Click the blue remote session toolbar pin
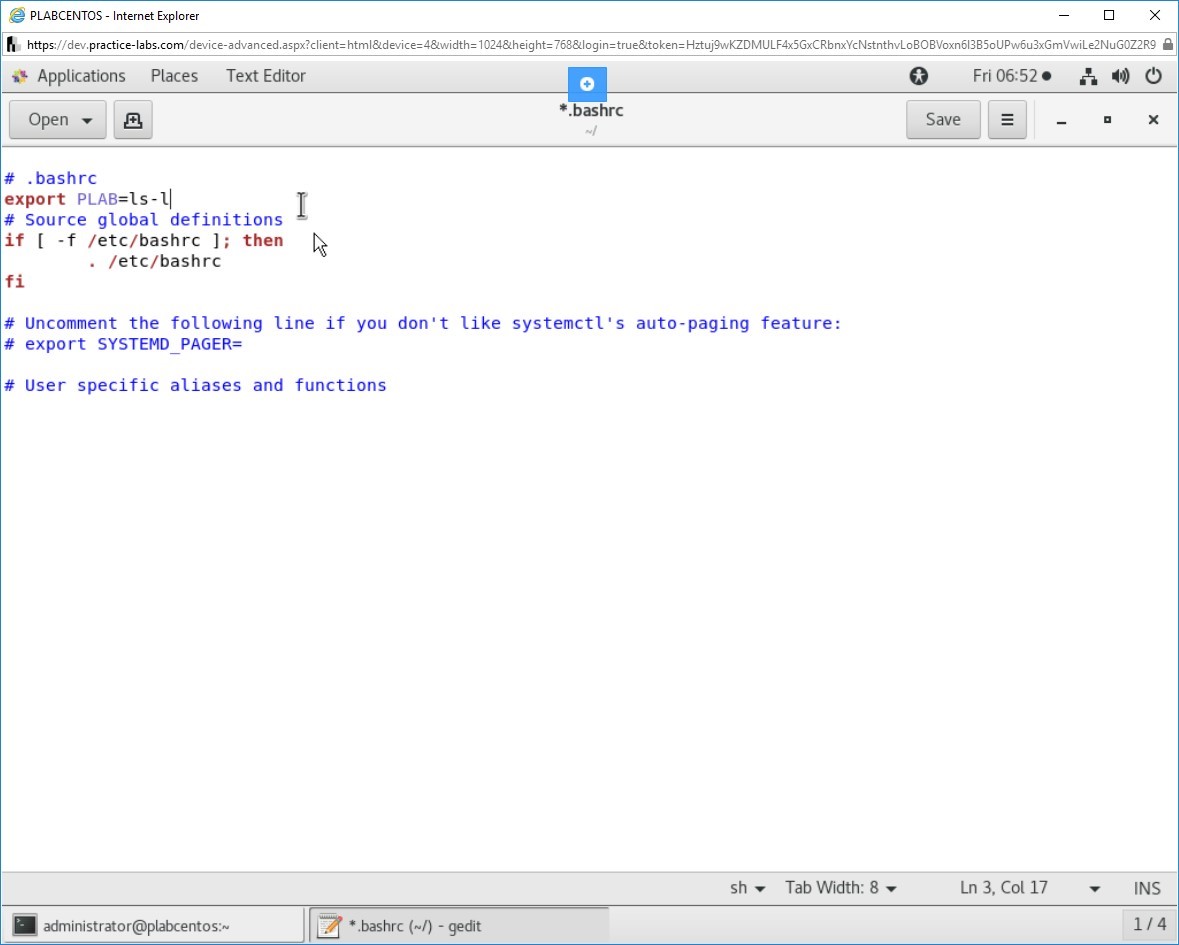Image resolution: width=1179 pixels, height=945 pixels. point(587,84)
